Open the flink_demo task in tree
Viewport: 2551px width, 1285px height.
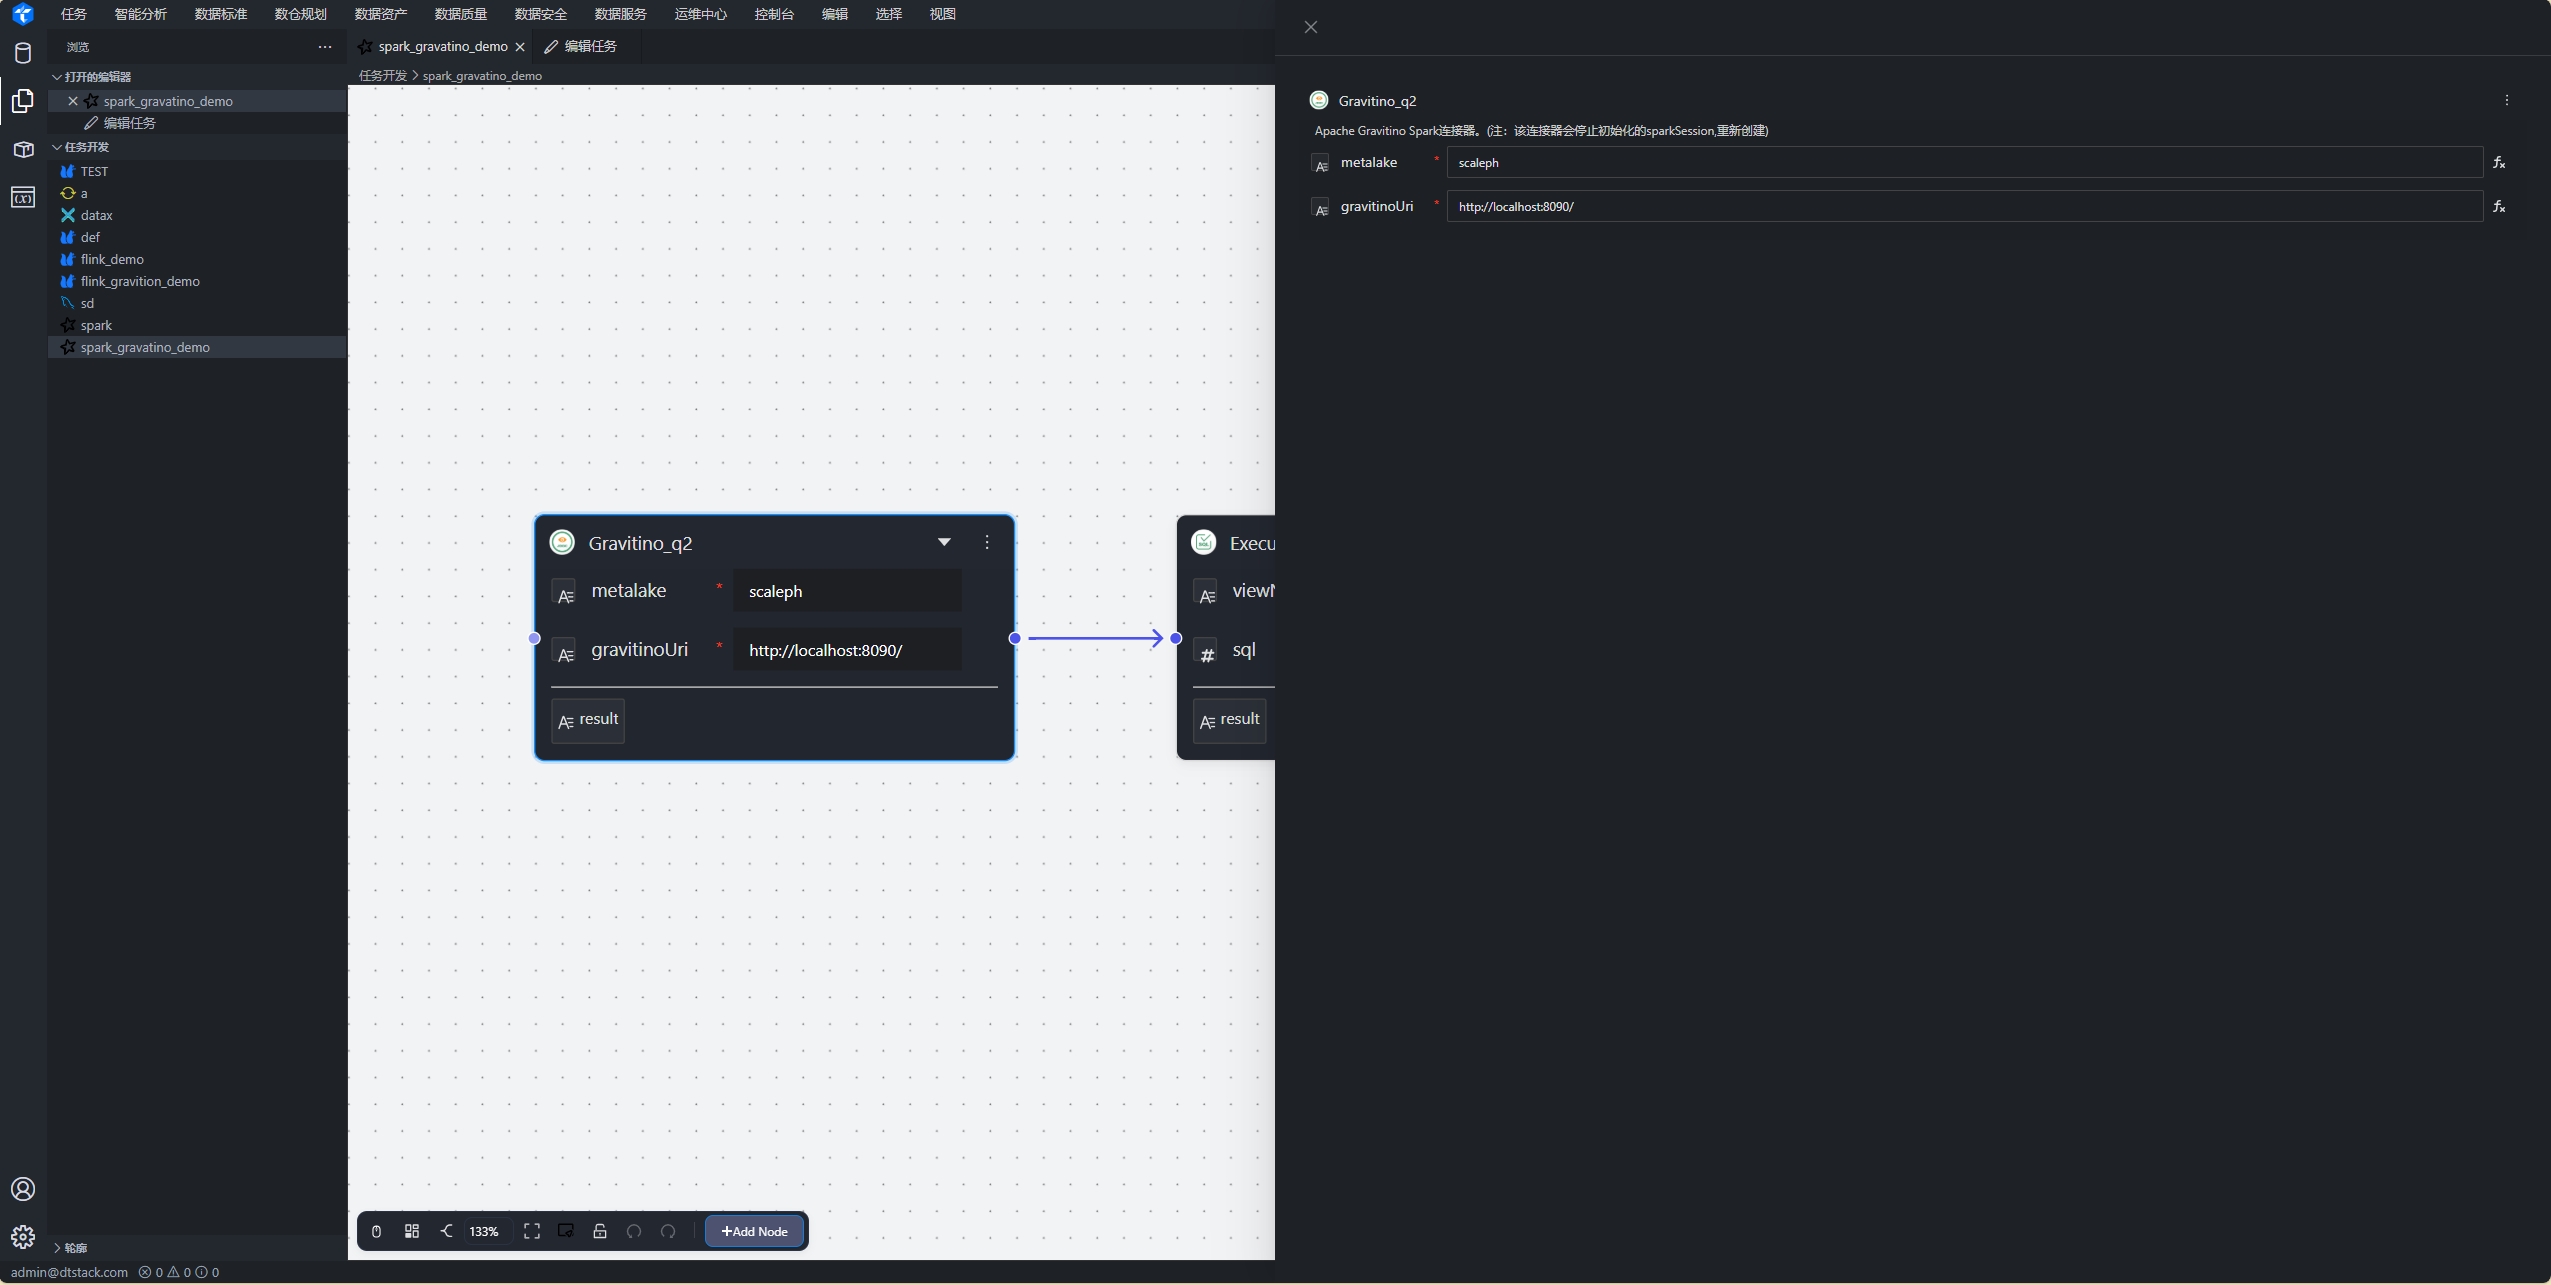point(112,259)
